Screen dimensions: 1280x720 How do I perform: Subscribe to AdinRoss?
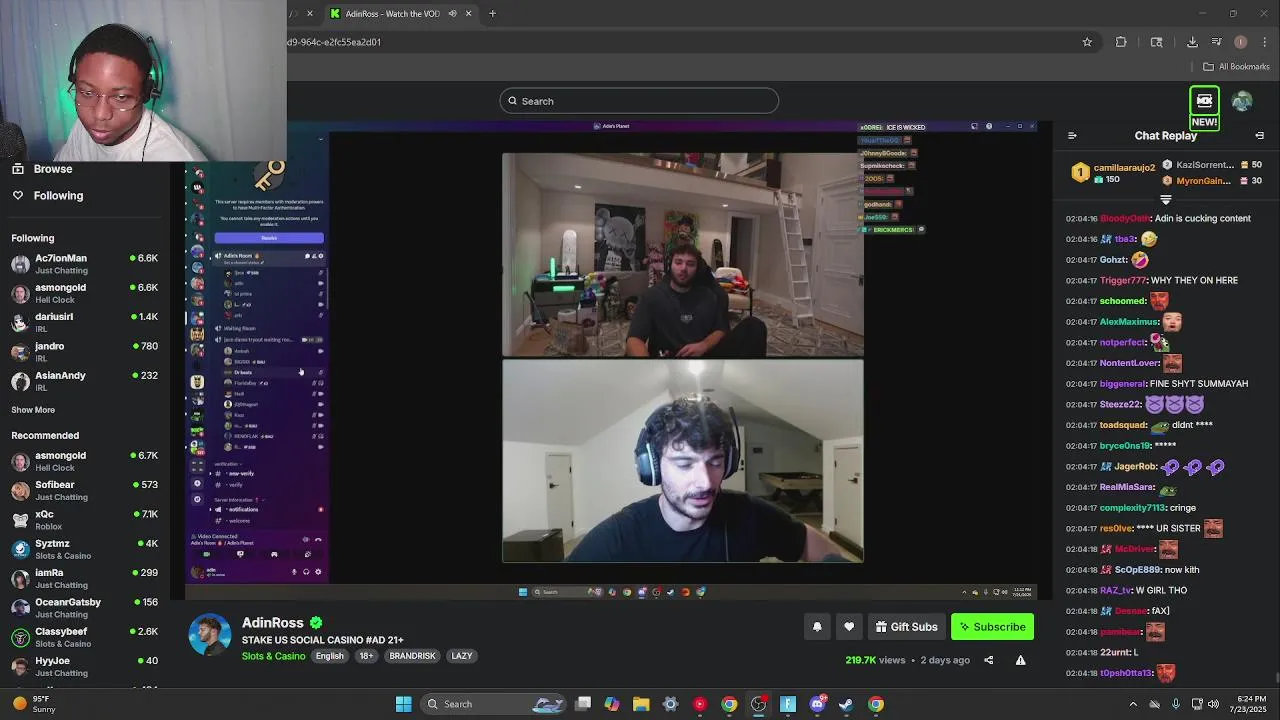[992, 627]
